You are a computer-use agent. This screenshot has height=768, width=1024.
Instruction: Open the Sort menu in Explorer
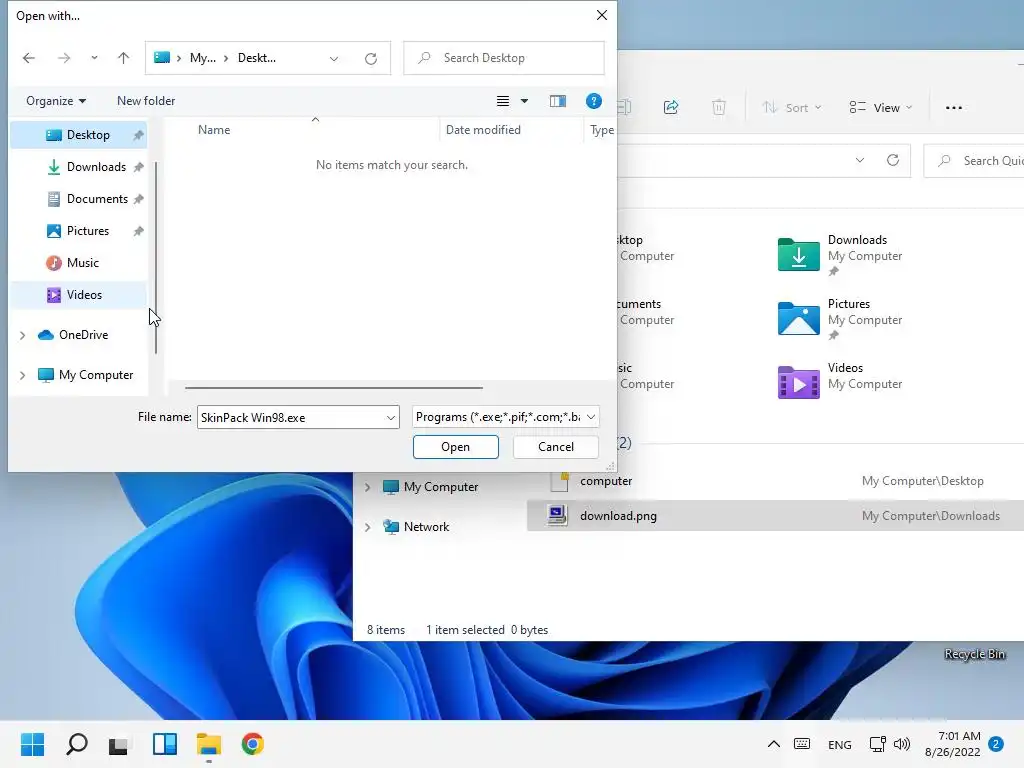point(791,108)
